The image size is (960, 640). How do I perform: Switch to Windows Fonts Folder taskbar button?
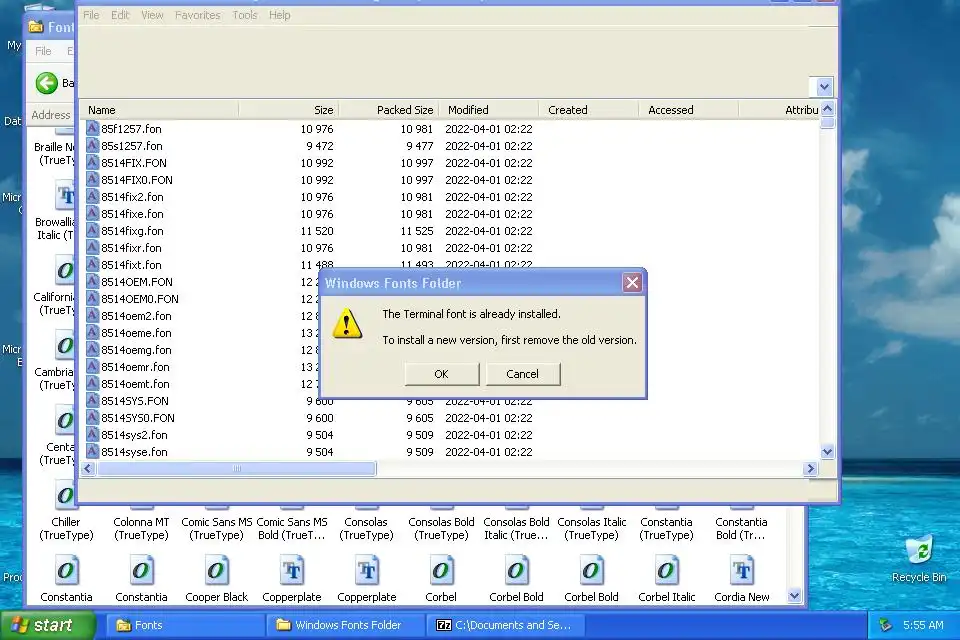pyautogui.click(x=345, y=625)
